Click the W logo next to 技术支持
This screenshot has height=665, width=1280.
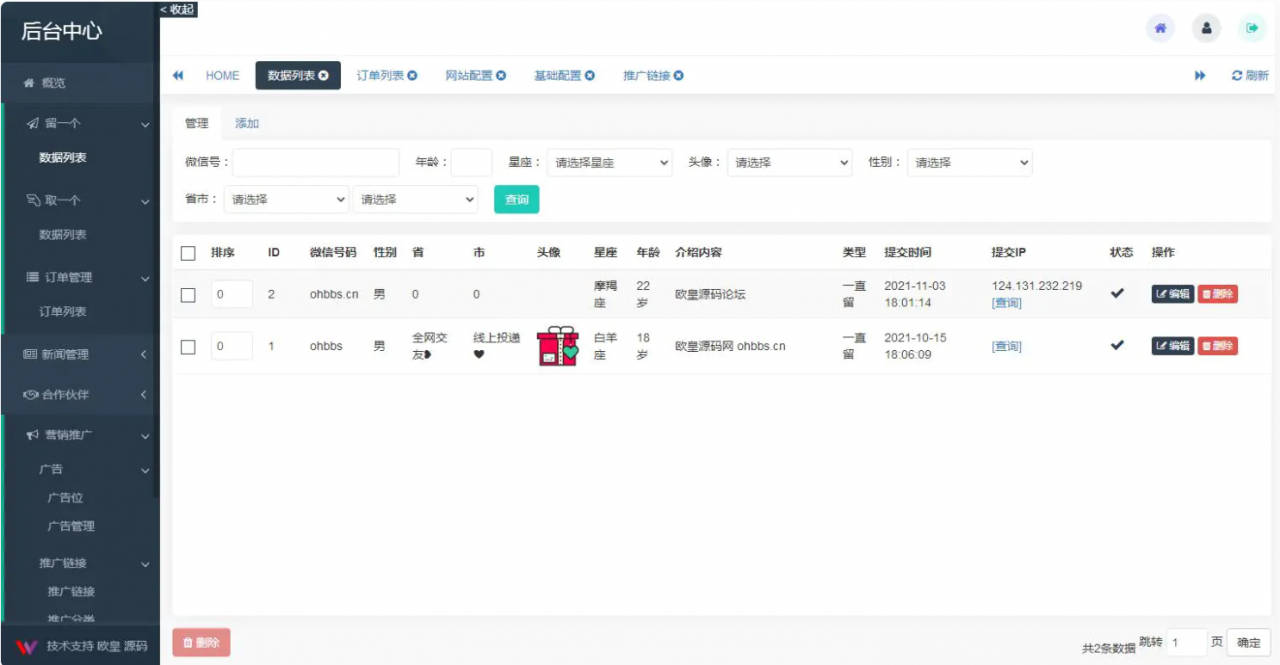(26, 647)
